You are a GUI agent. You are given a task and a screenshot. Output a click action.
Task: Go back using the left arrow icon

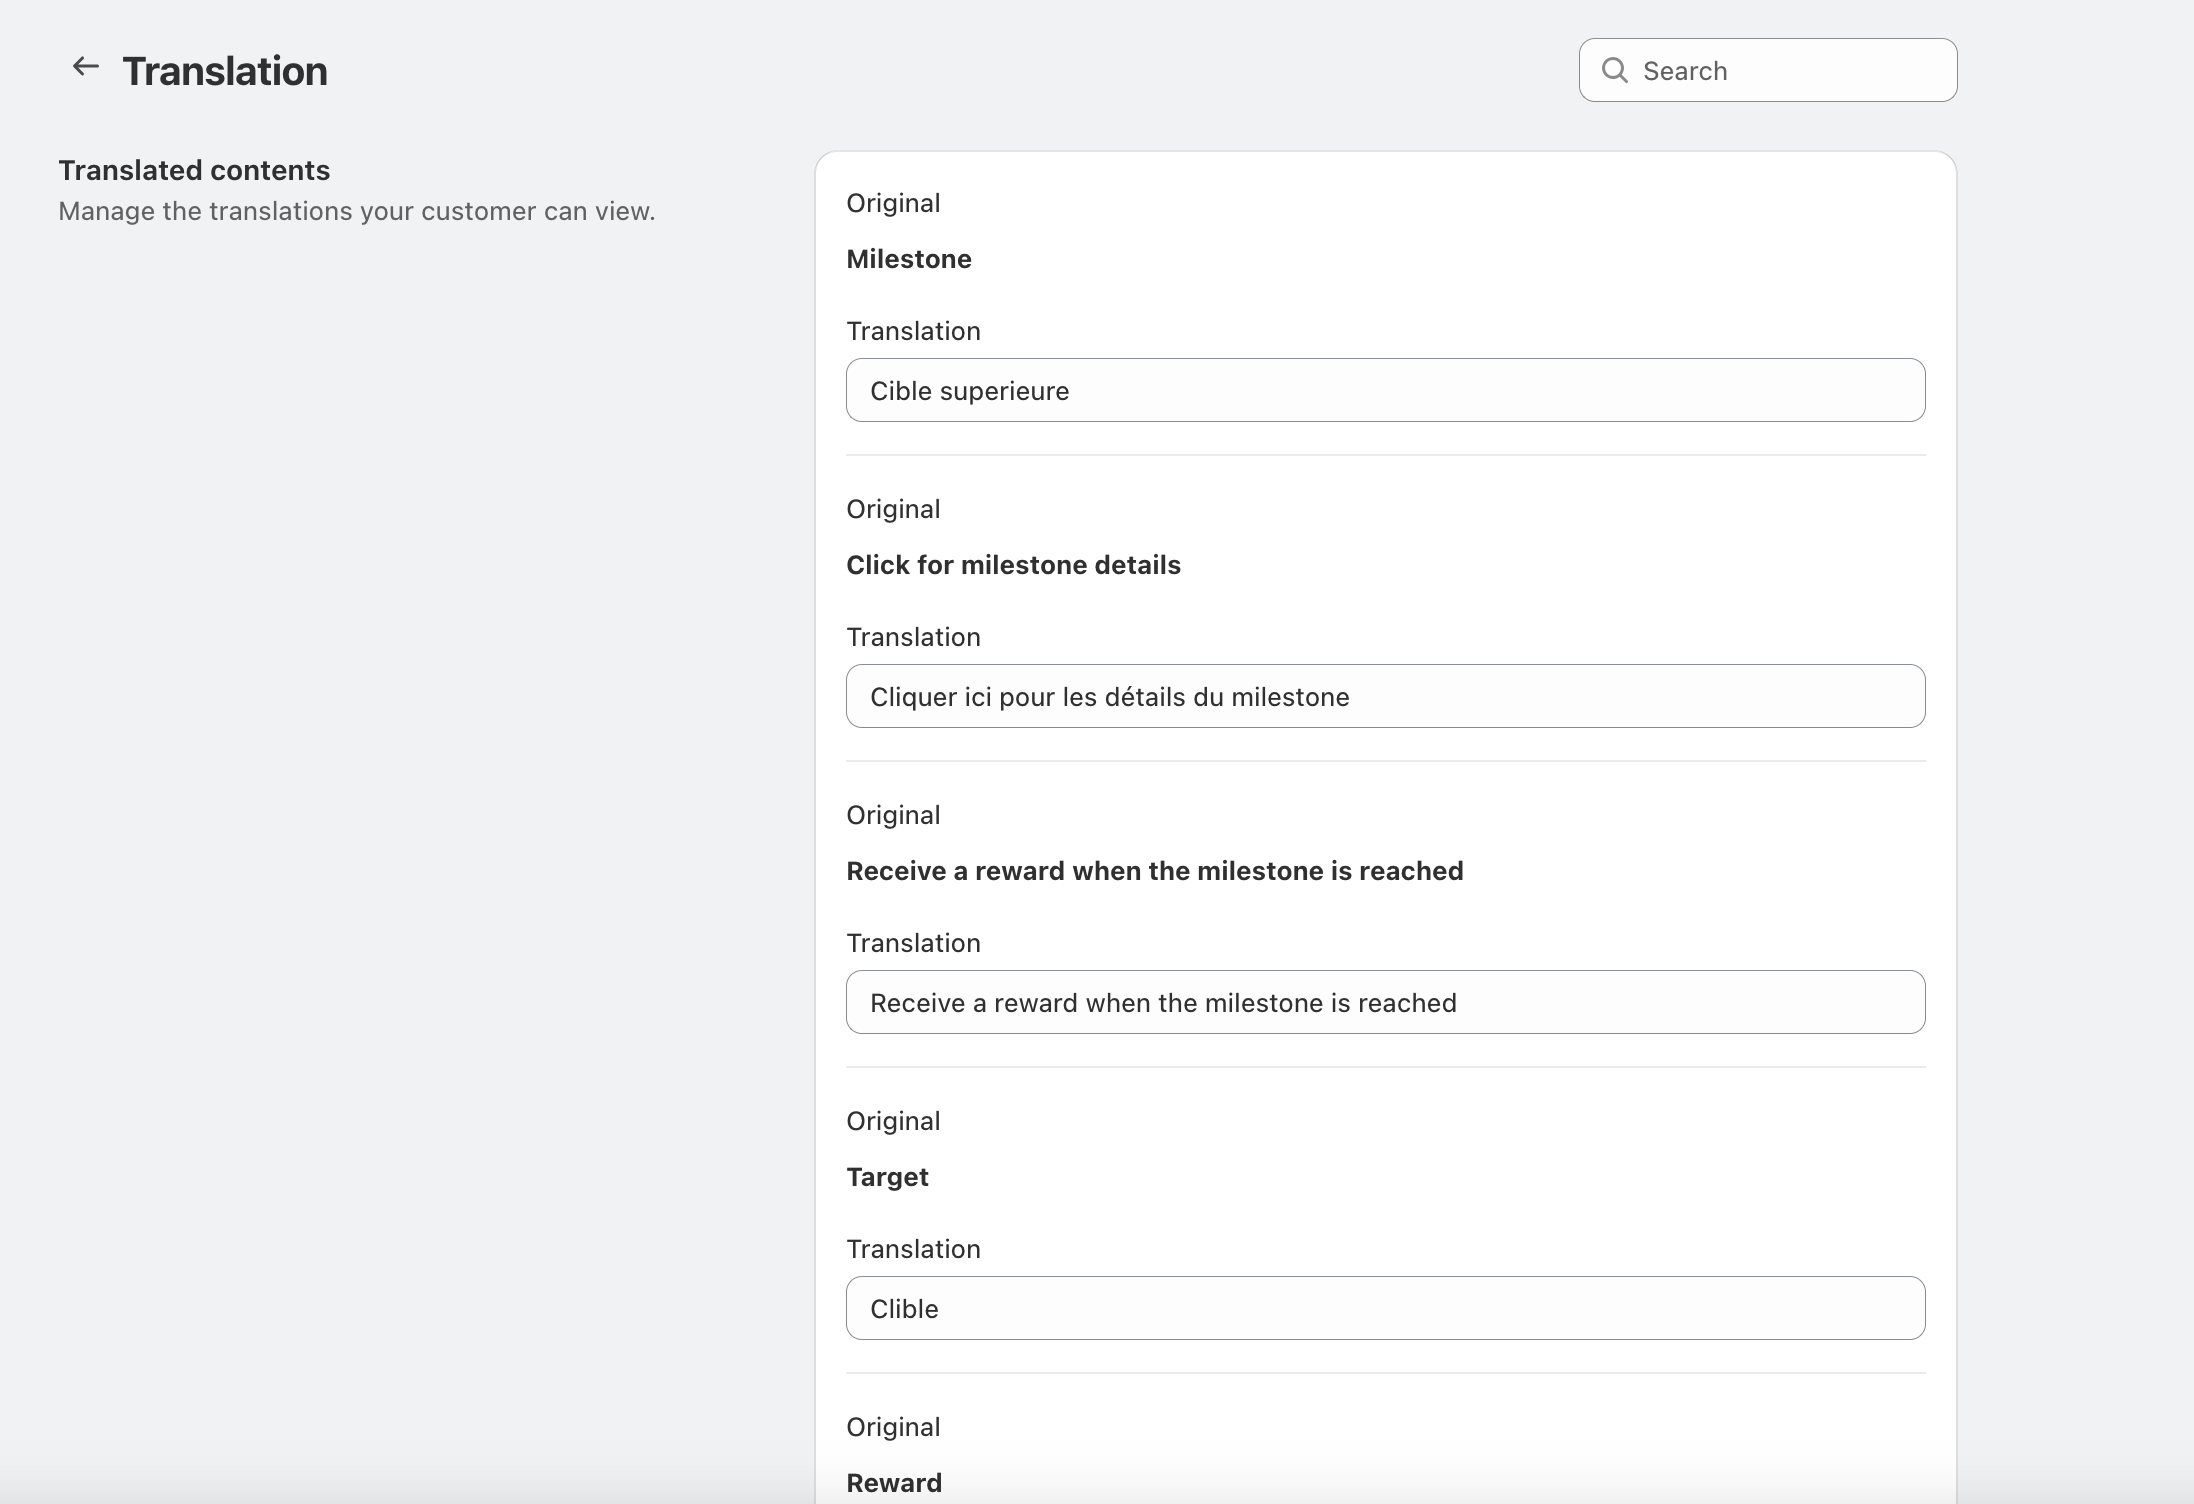[86, 67]
